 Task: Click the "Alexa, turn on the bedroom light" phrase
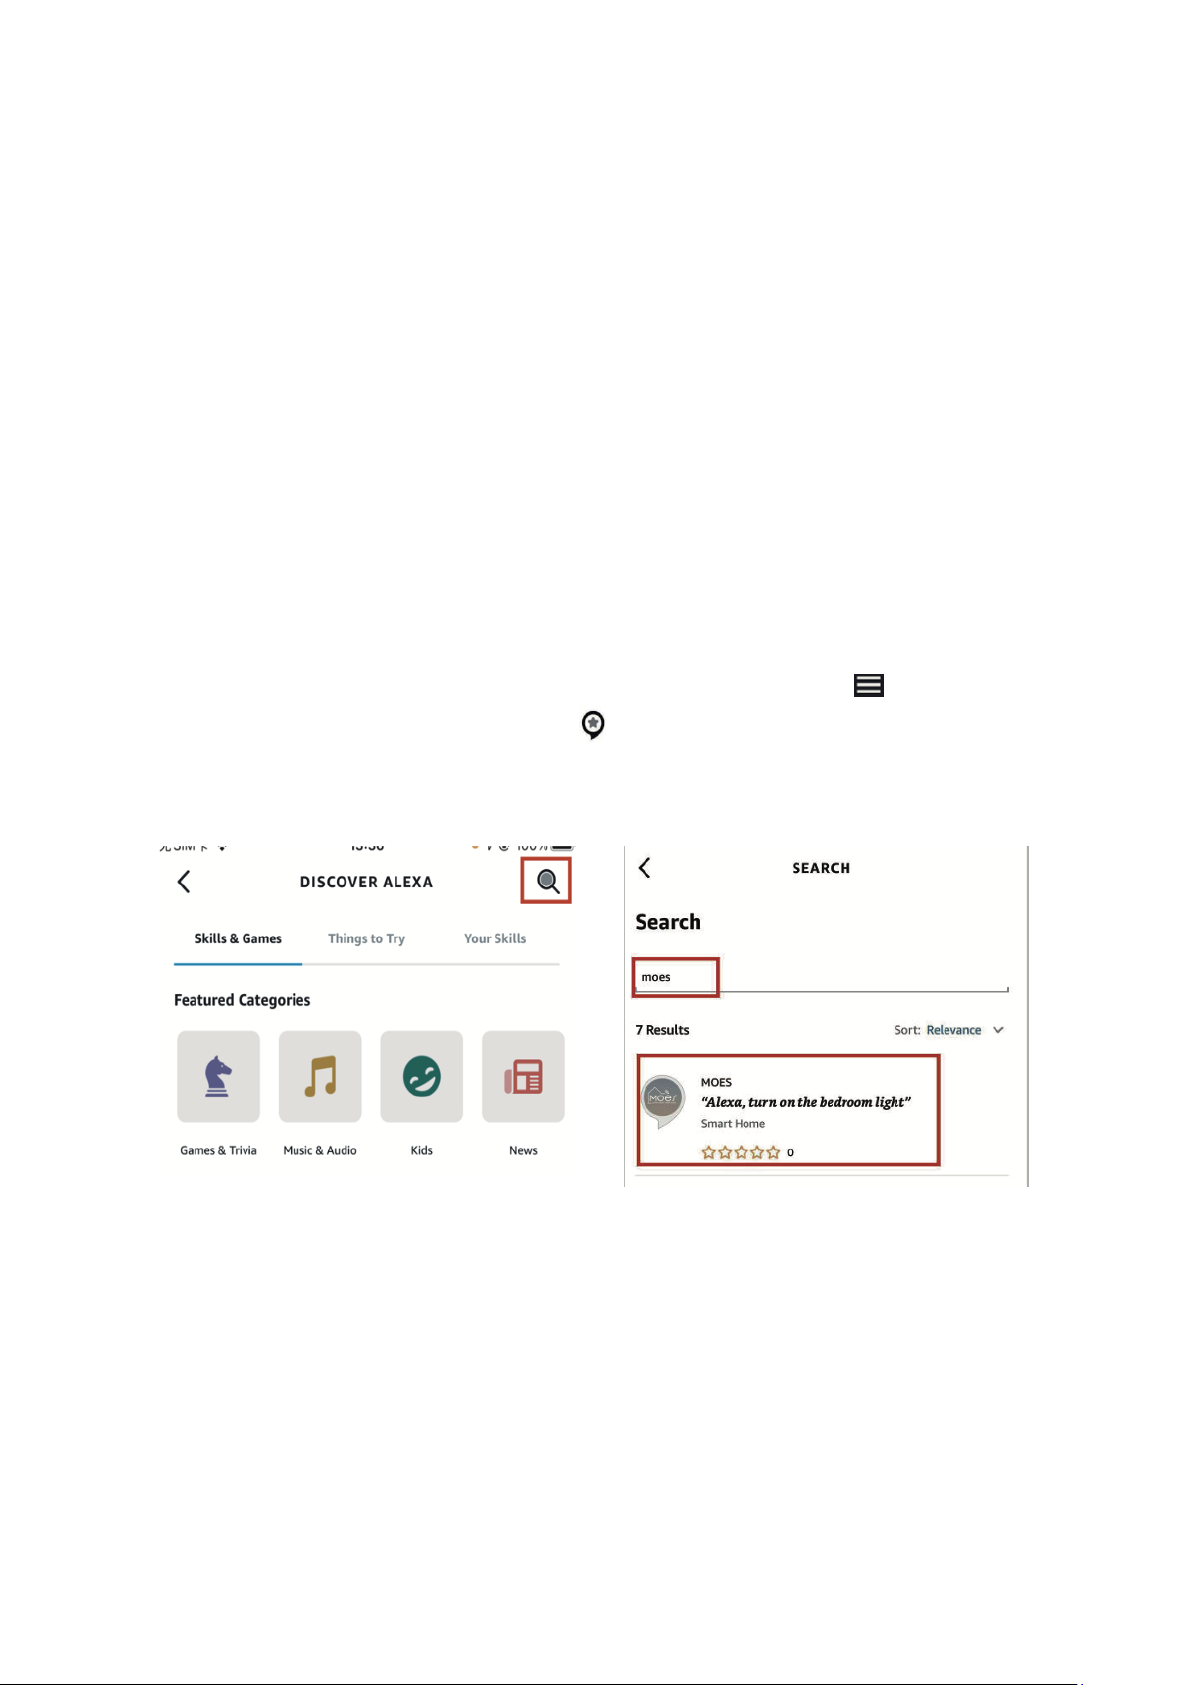point(806,1102)
